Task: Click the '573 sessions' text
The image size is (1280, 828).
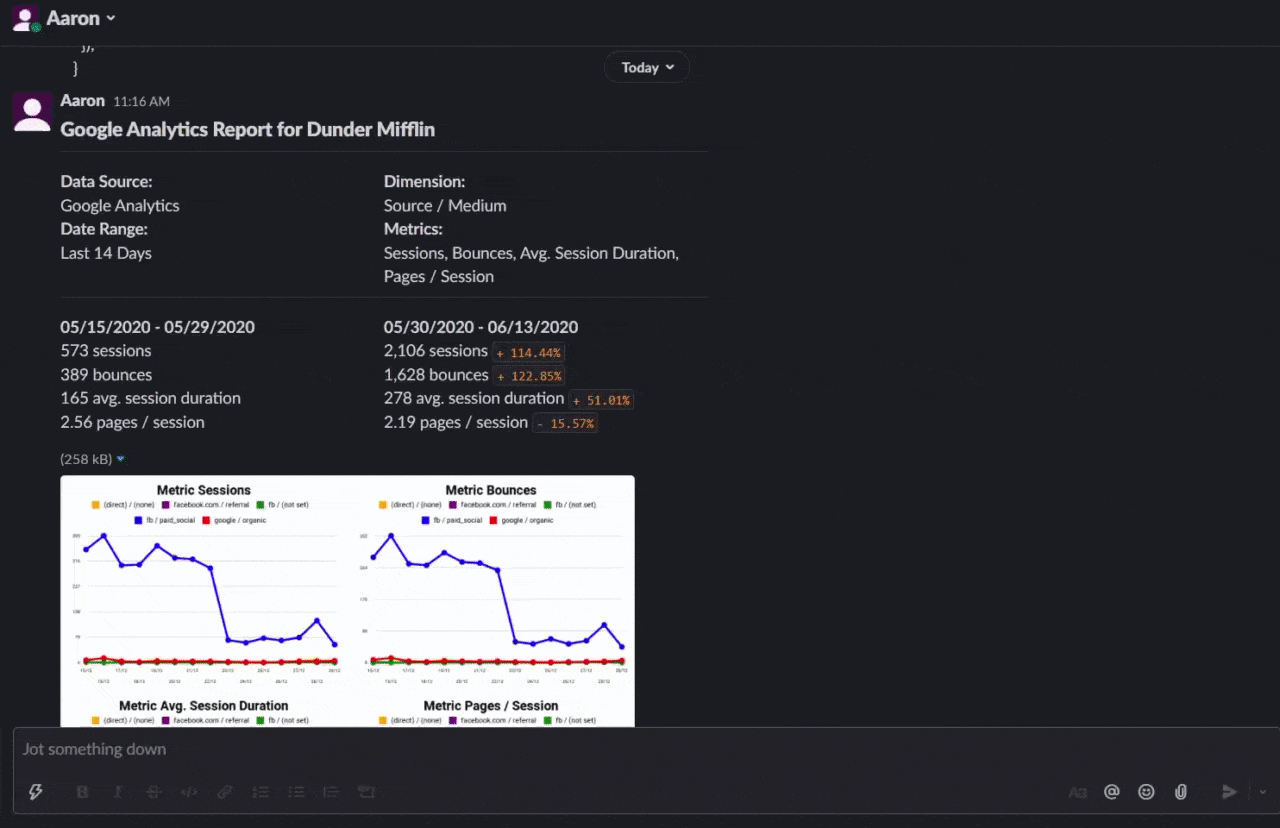Action: click(x=106, y=351)
